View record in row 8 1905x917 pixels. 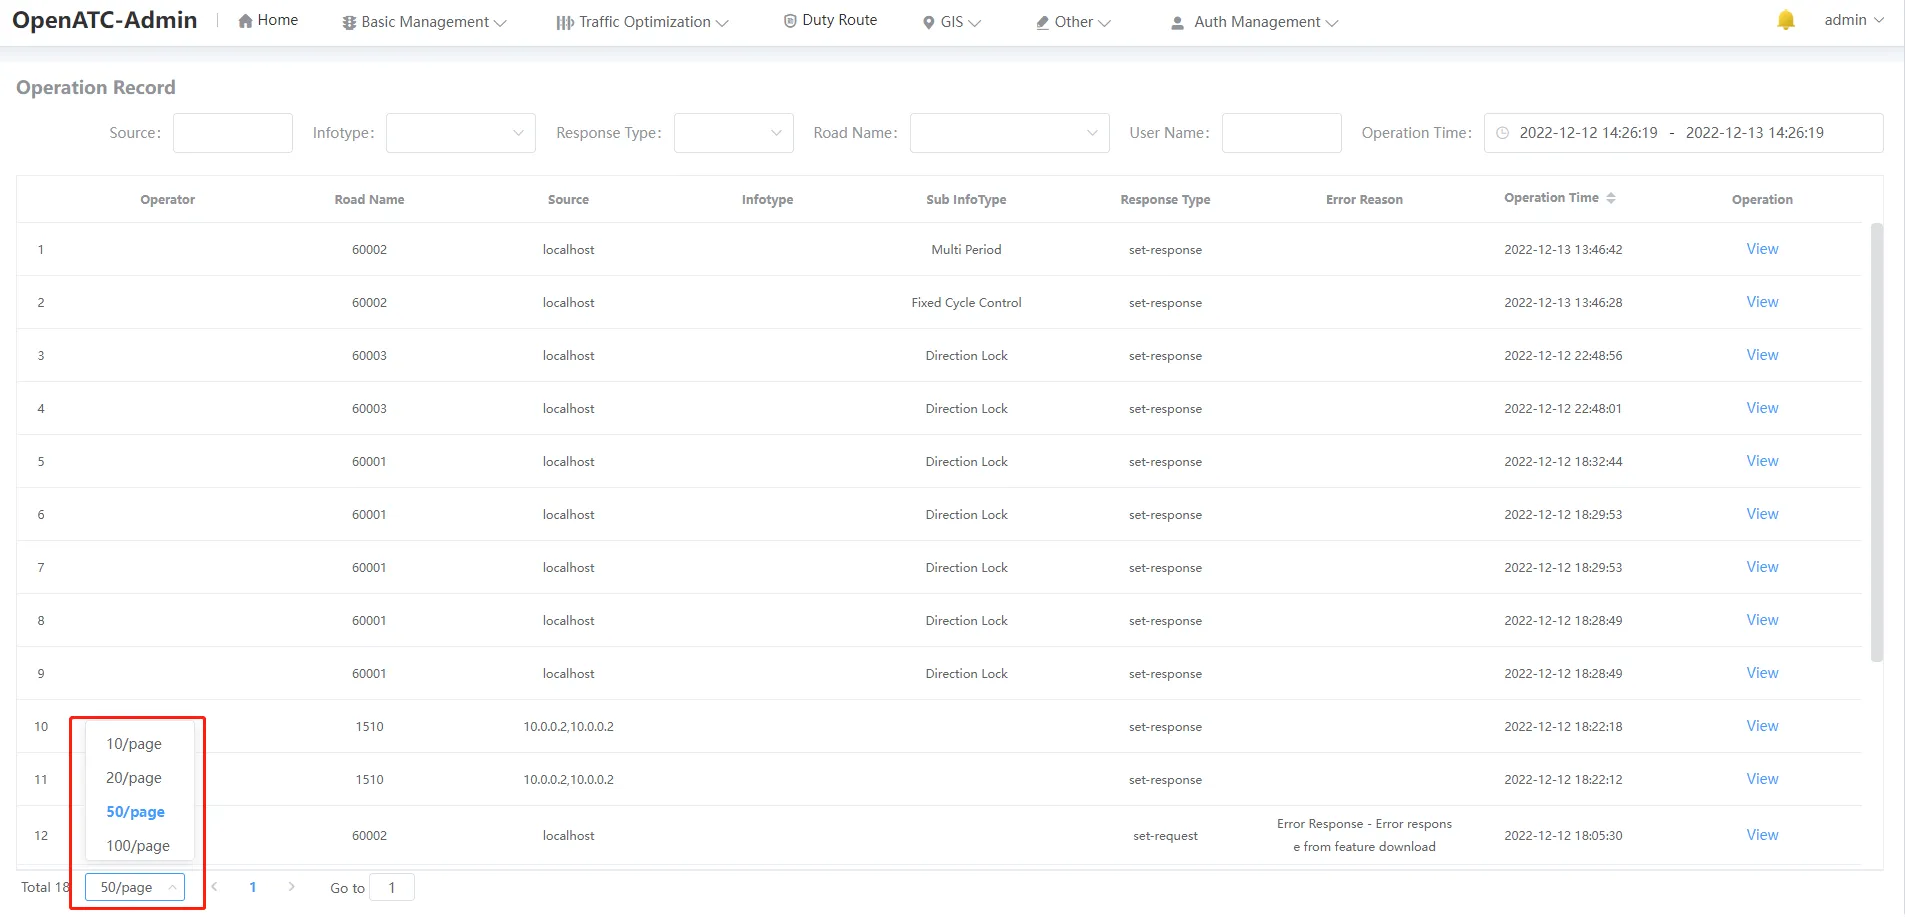point(1762,620)
